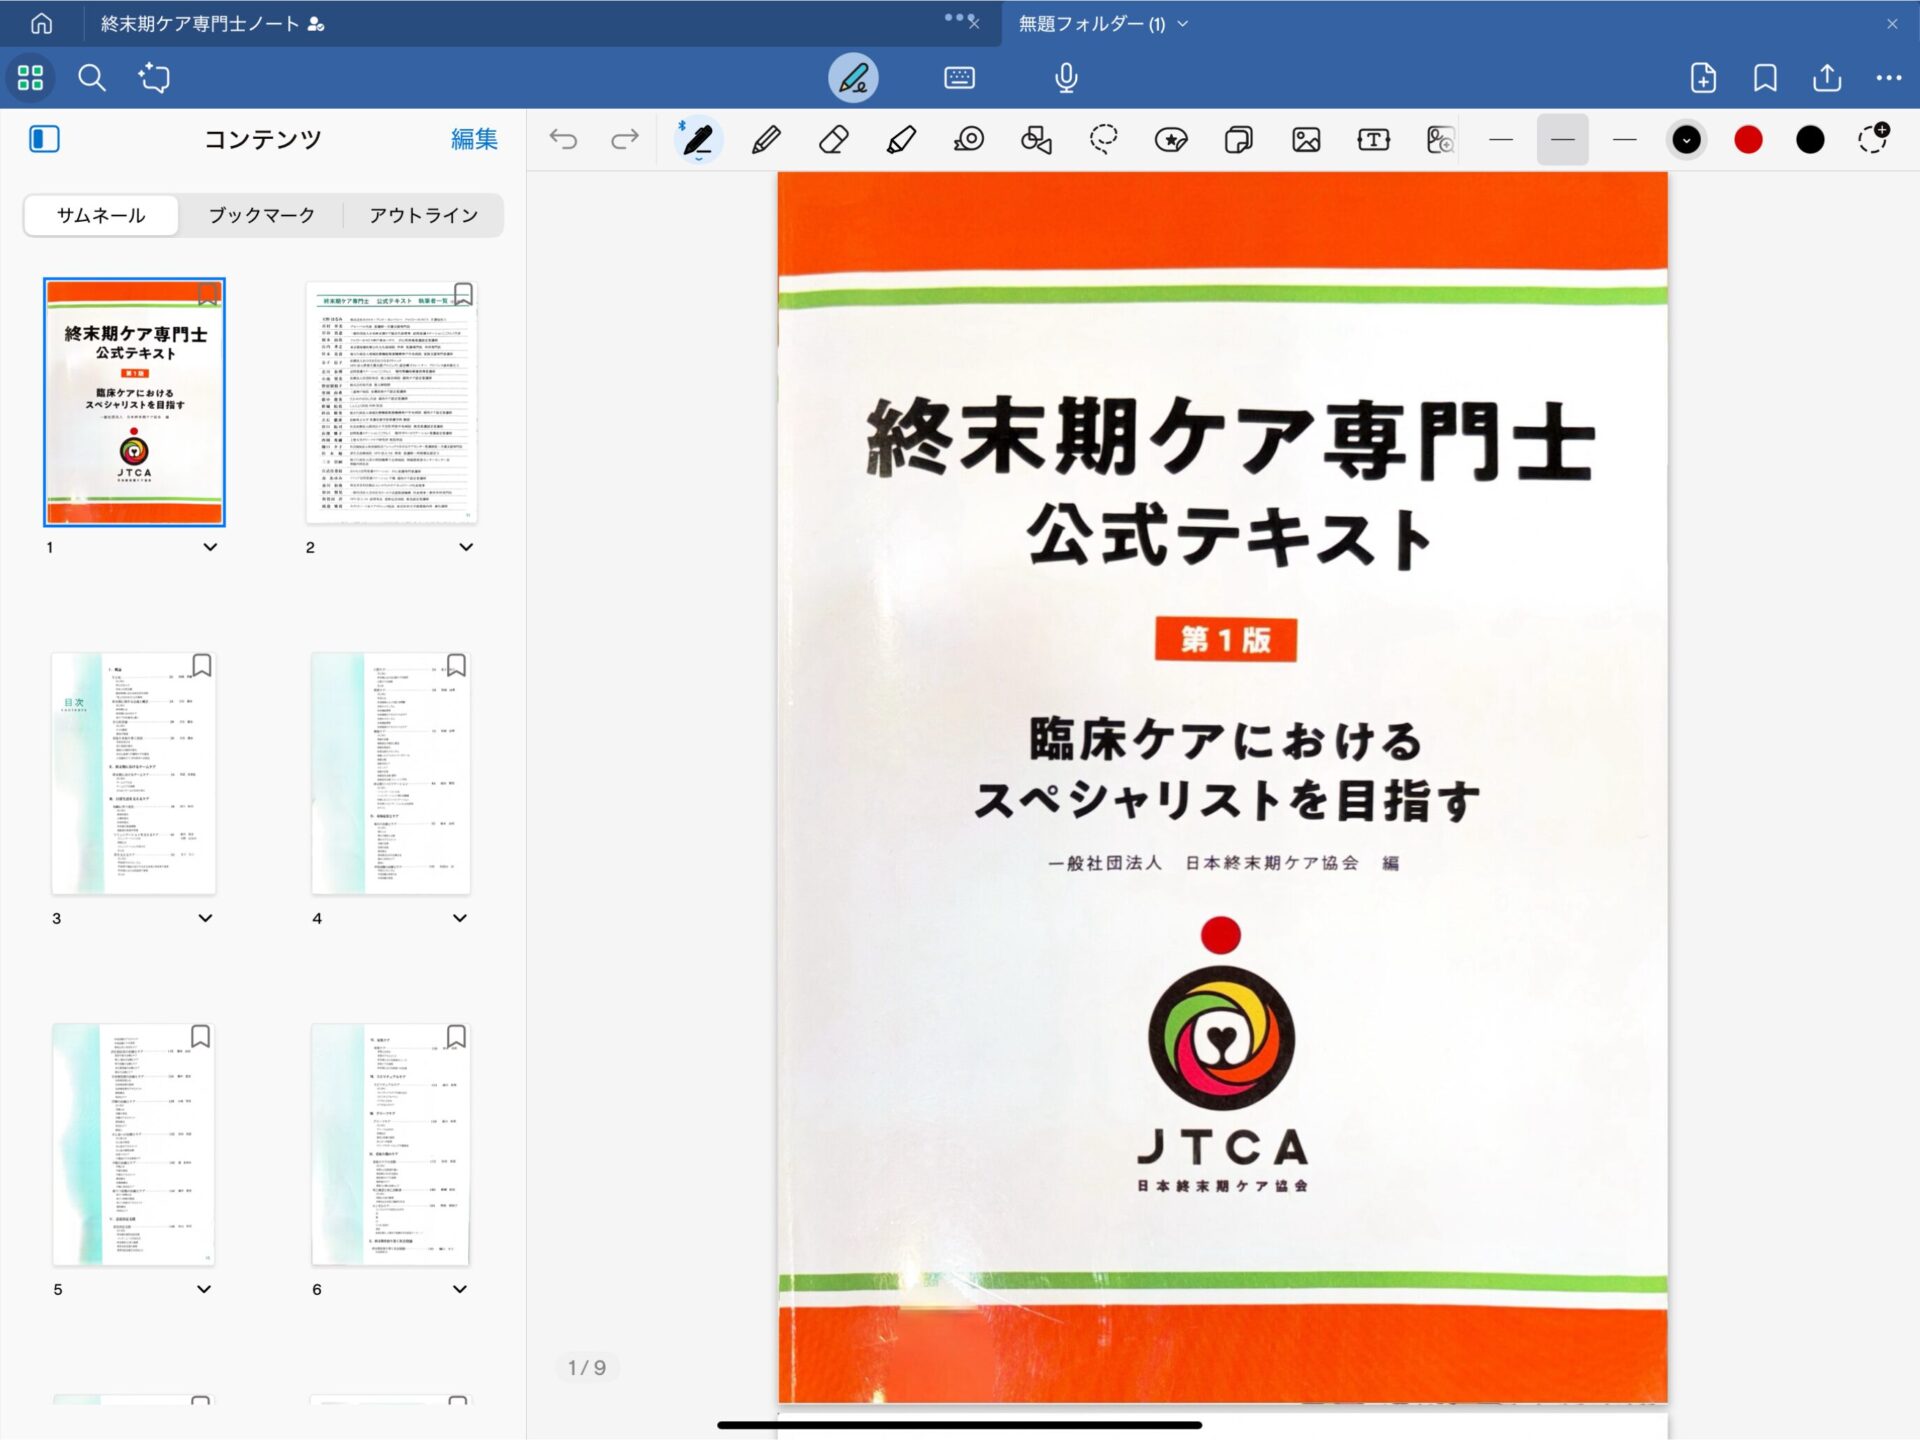Screen dimensions: 1920x1440
Task: Toggle bookmark on page 4 thumbnail
Action: coord(457,665)
